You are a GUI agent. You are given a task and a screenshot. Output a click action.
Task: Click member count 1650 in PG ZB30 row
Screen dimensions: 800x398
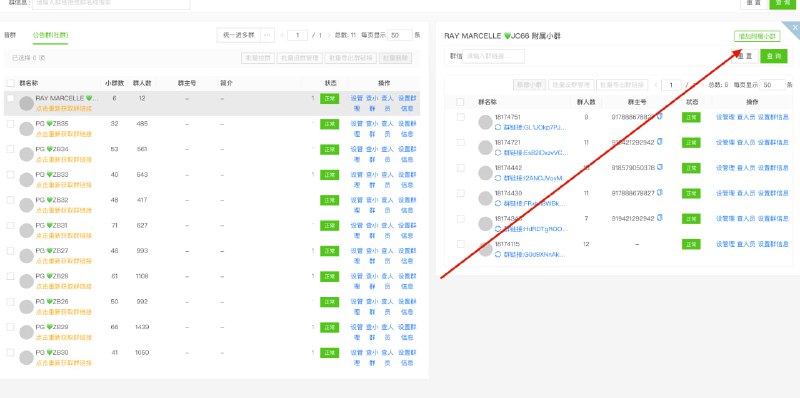142,353
